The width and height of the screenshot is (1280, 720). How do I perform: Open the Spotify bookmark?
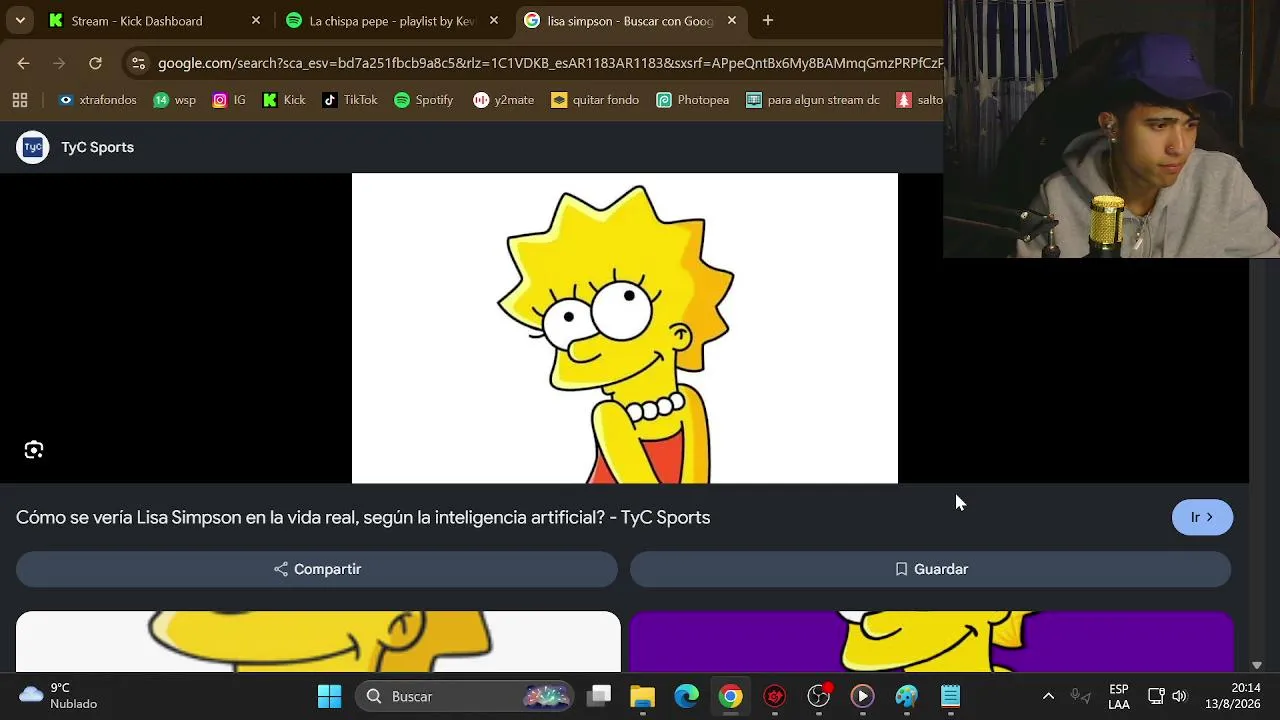(424, 100)
